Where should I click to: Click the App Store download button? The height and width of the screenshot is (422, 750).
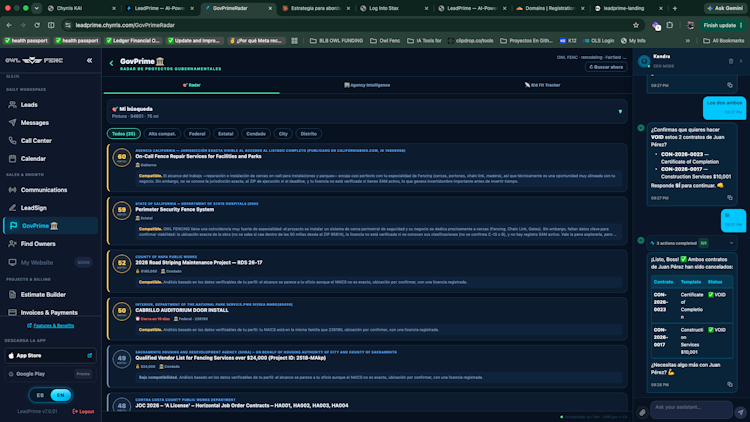click(x=50, y=355)
